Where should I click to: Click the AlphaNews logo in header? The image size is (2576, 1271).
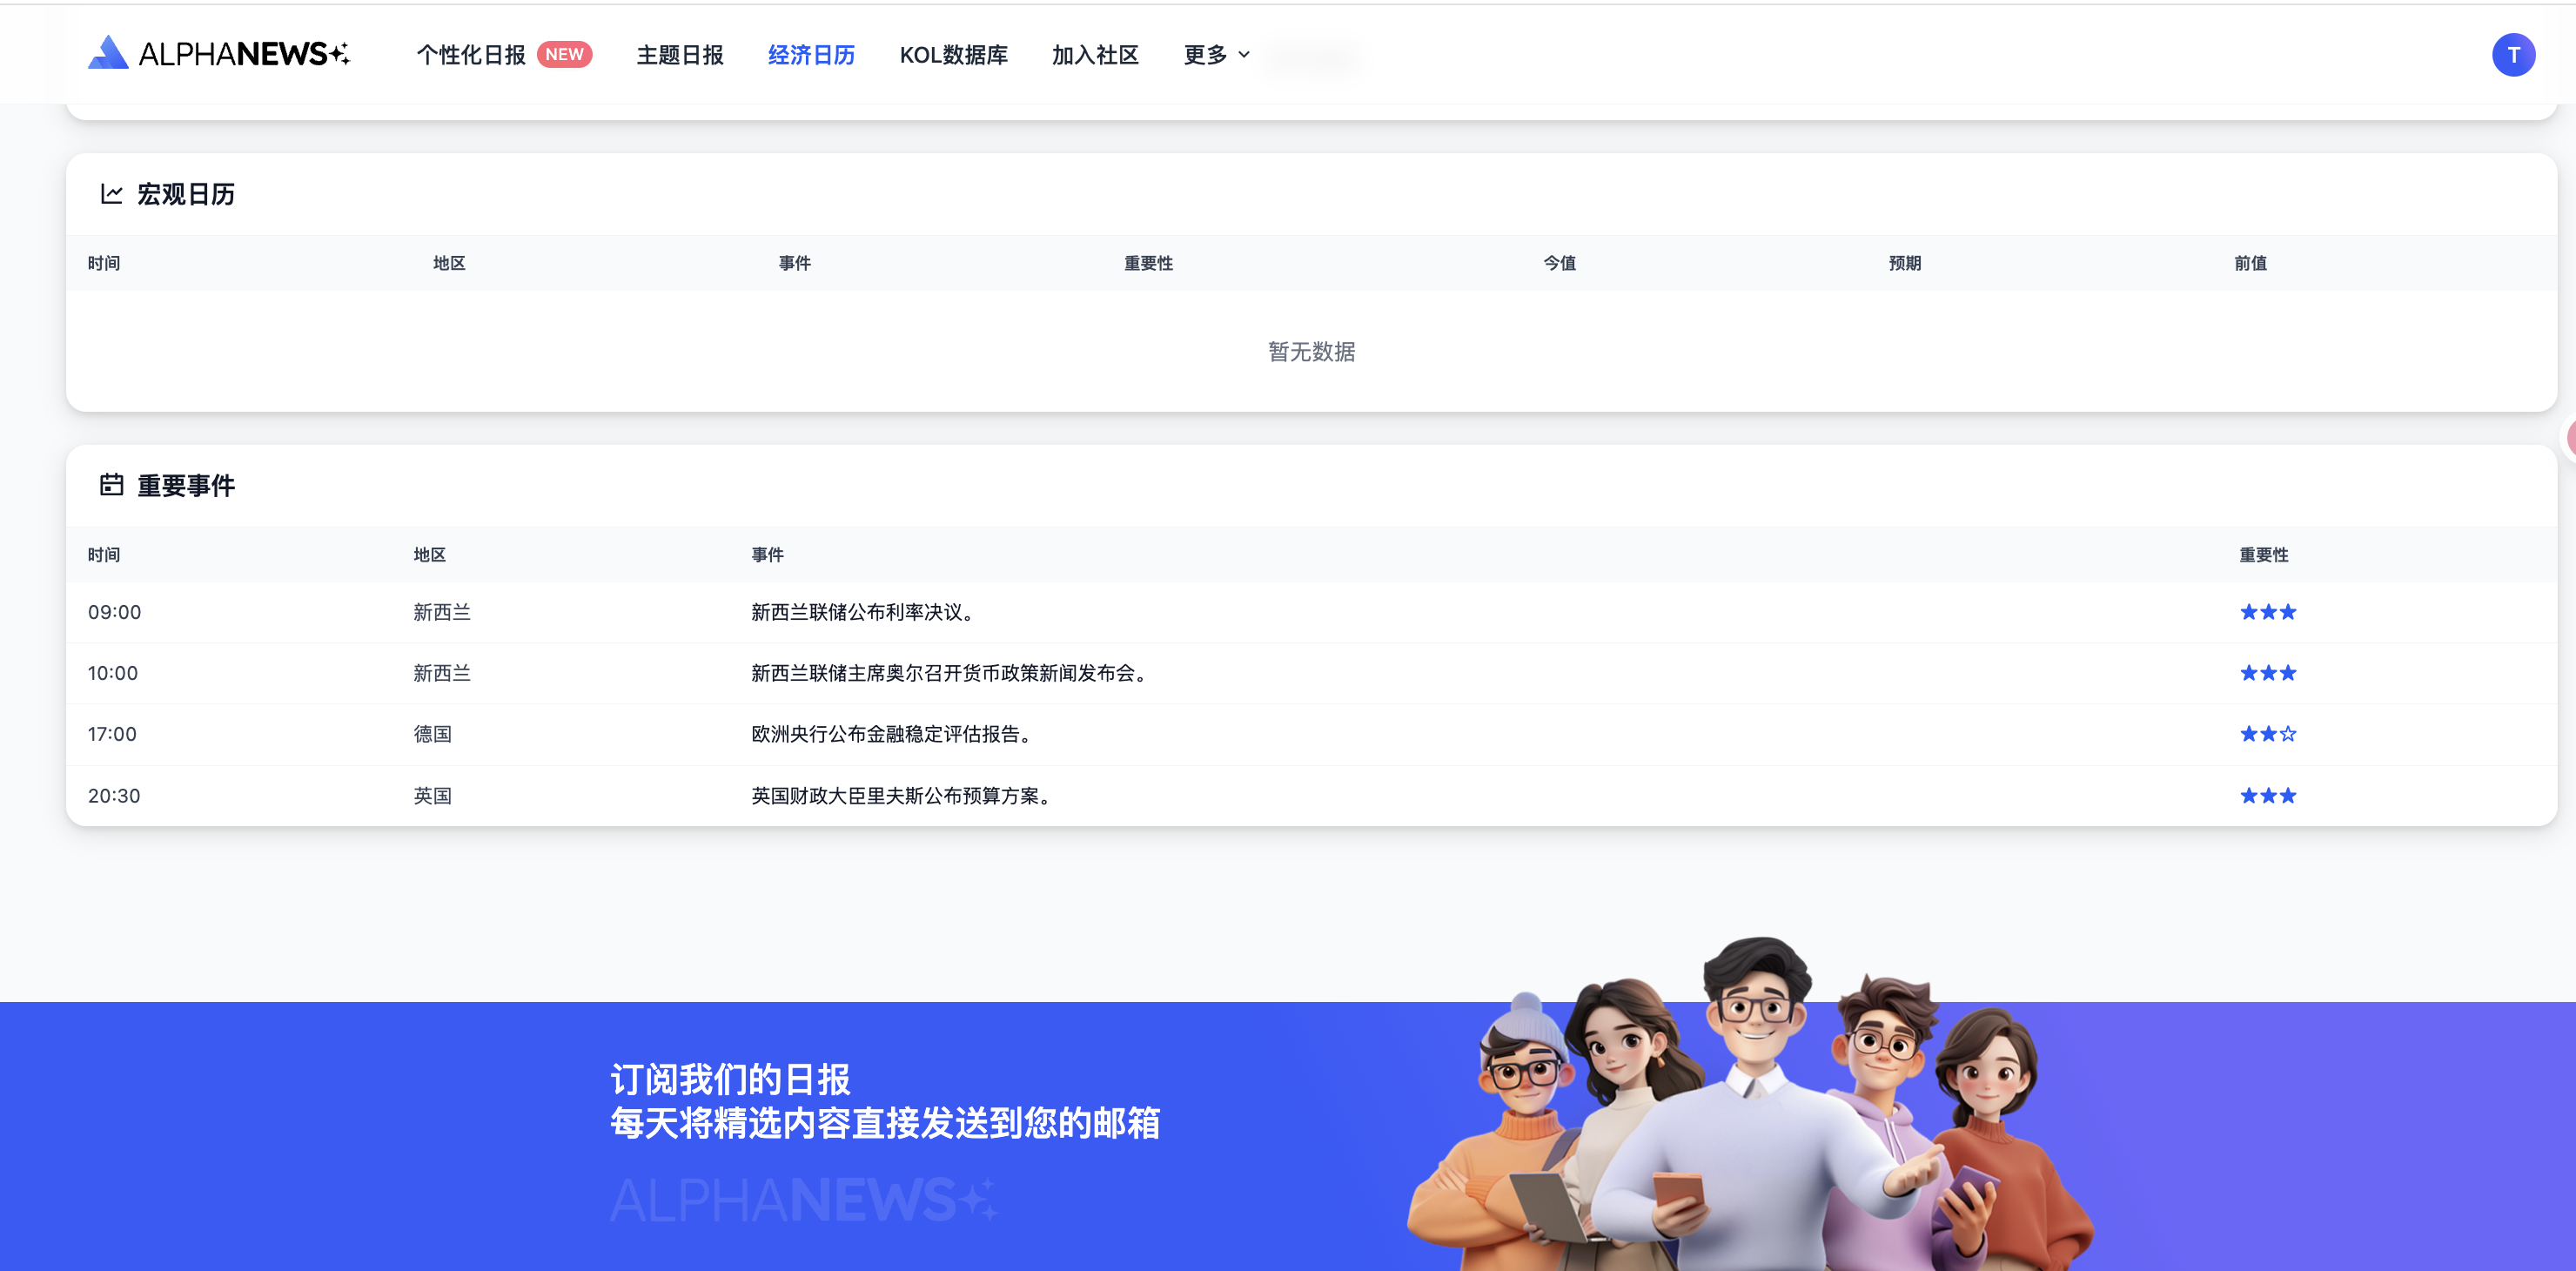click(218, 54)
